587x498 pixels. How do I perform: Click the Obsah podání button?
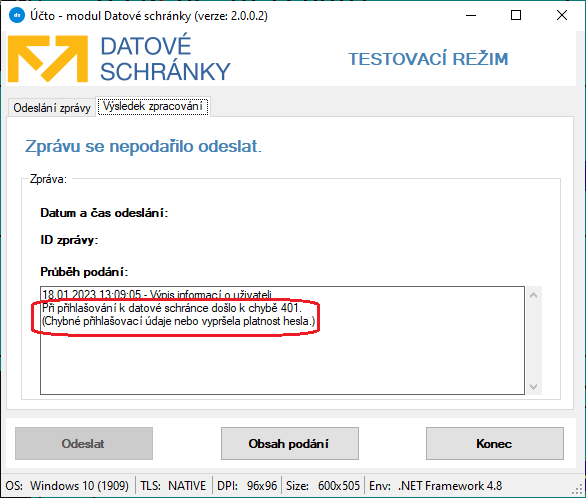(289, 444)
